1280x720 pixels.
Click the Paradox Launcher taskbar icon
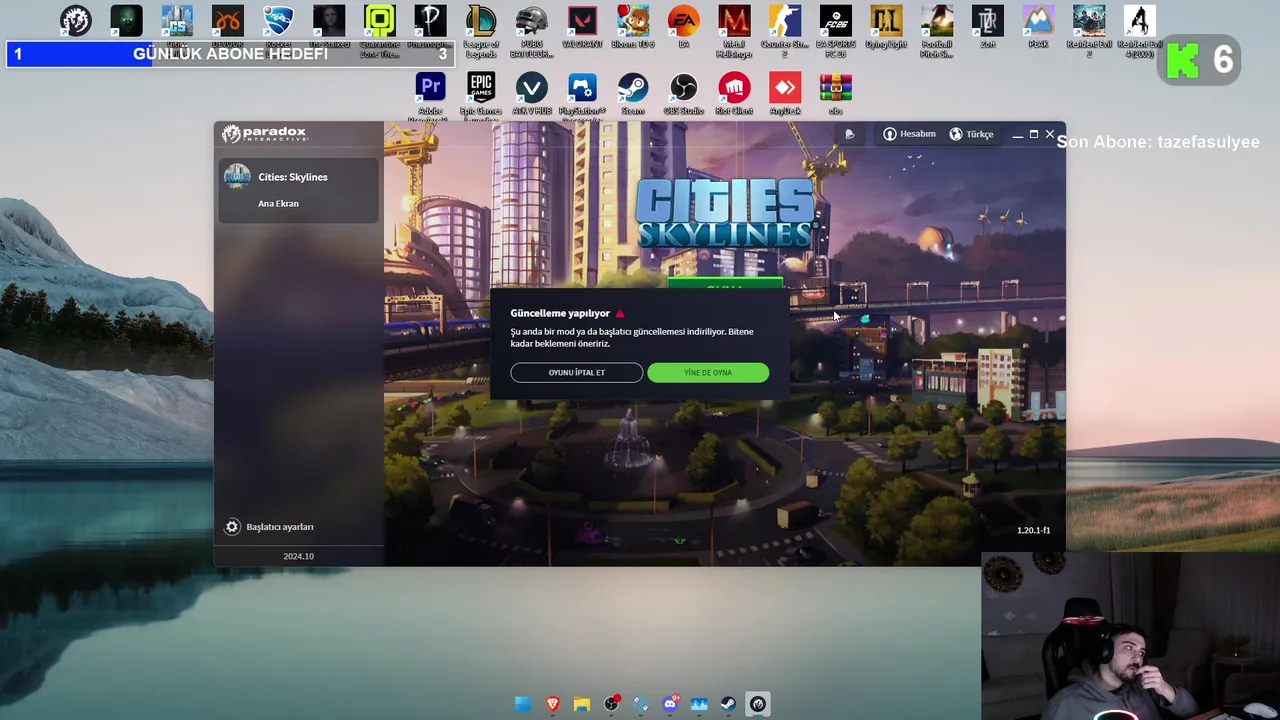pos(758,704)
